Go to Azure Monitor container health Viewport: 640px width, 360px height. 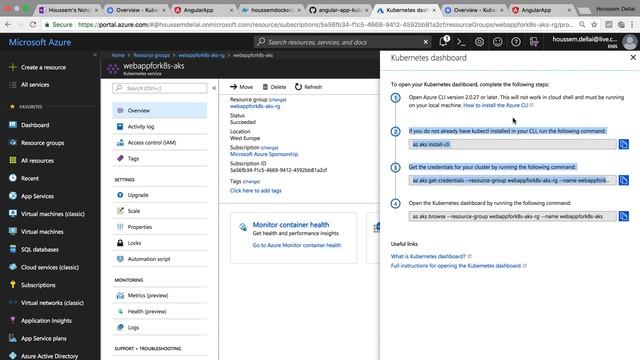pos(297,245)
